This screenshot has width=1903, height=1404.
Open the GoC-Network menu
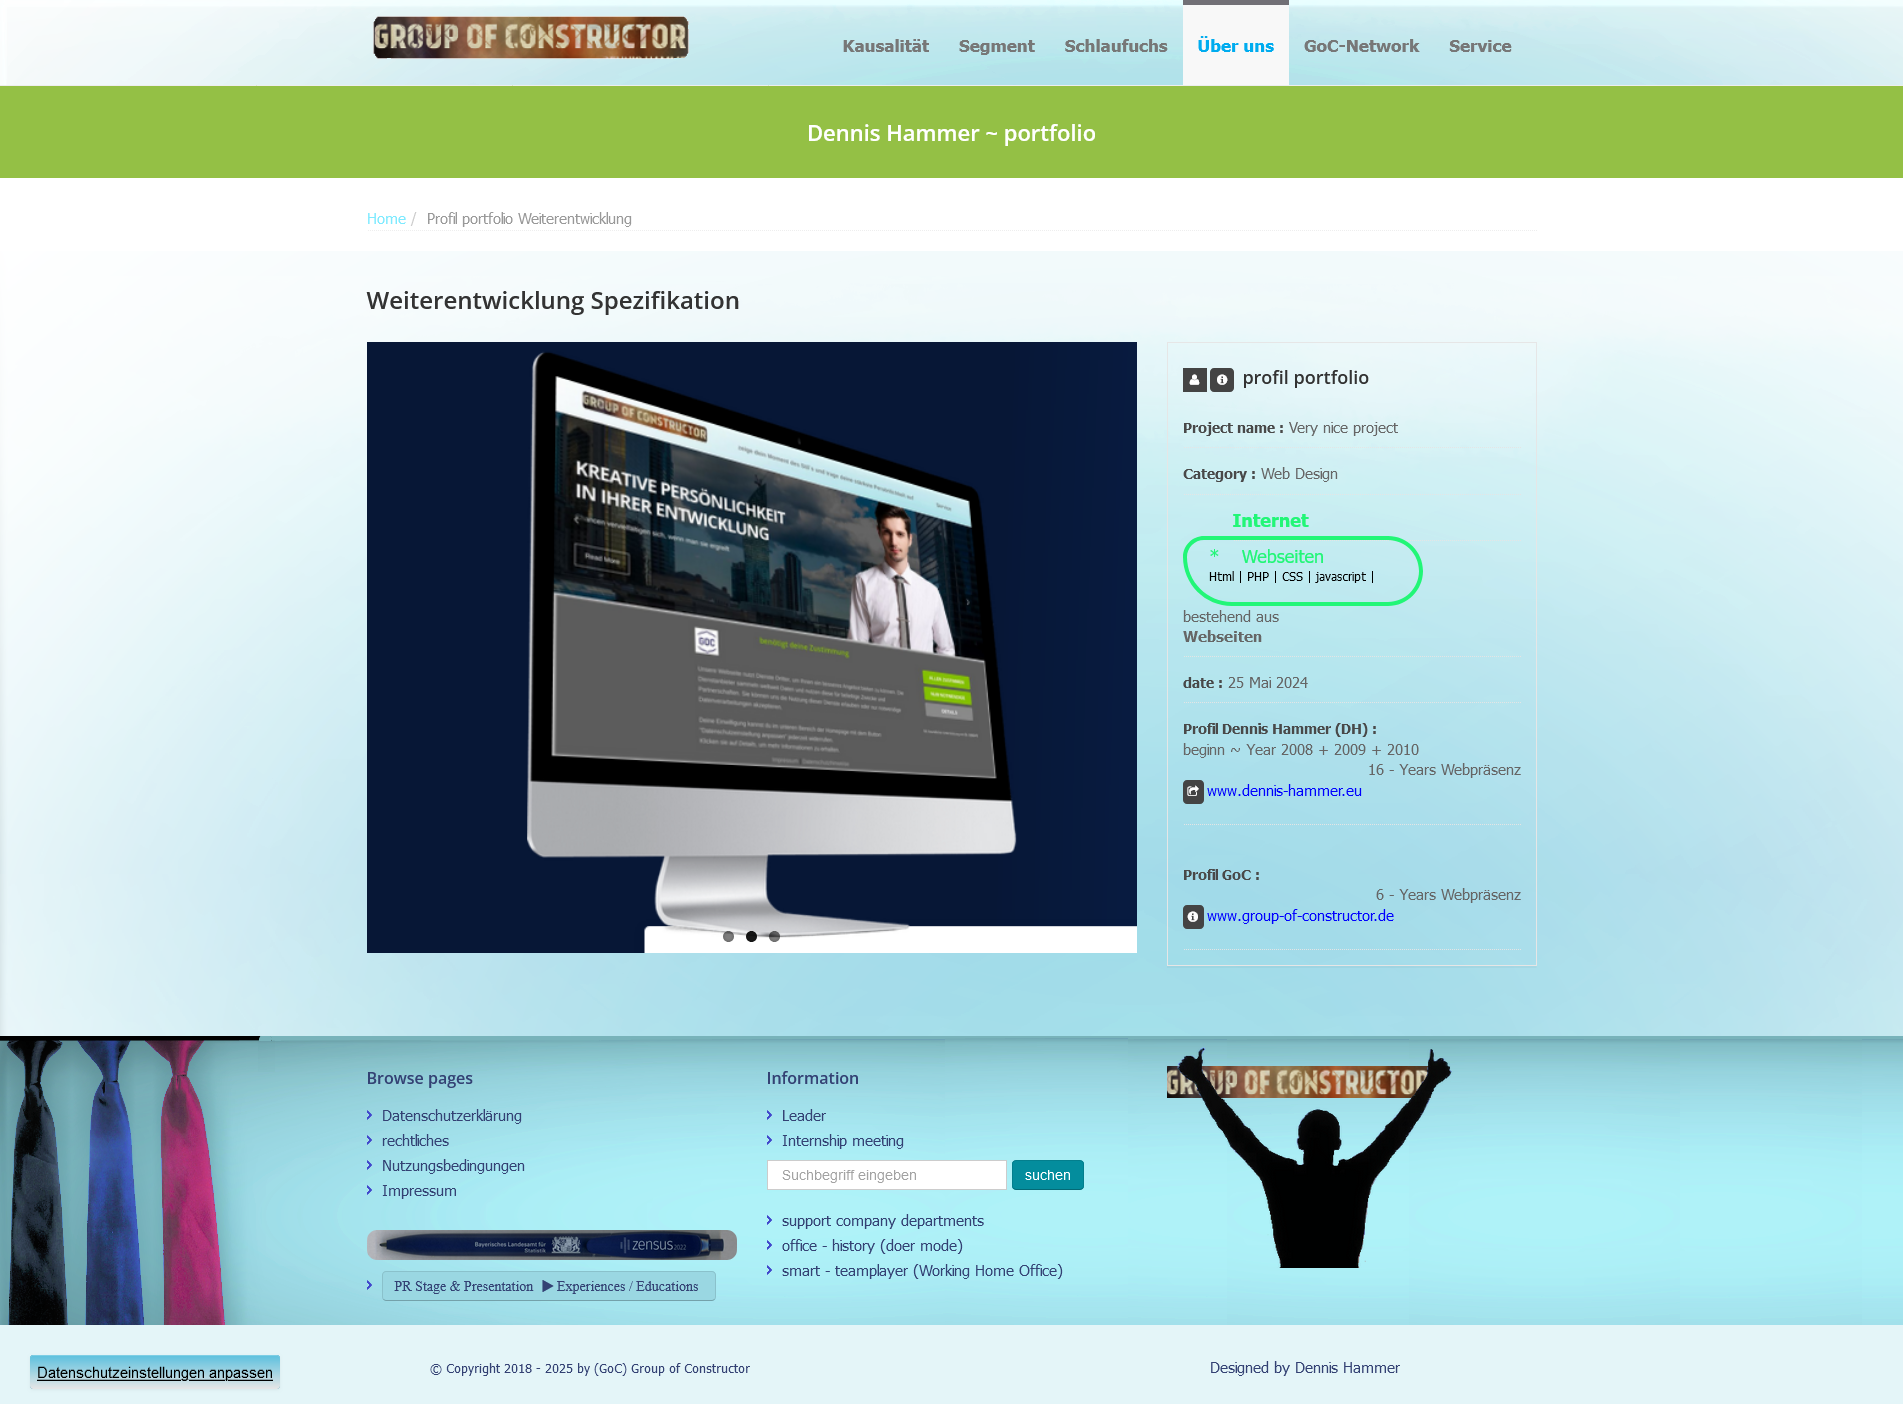(1360, 46)
